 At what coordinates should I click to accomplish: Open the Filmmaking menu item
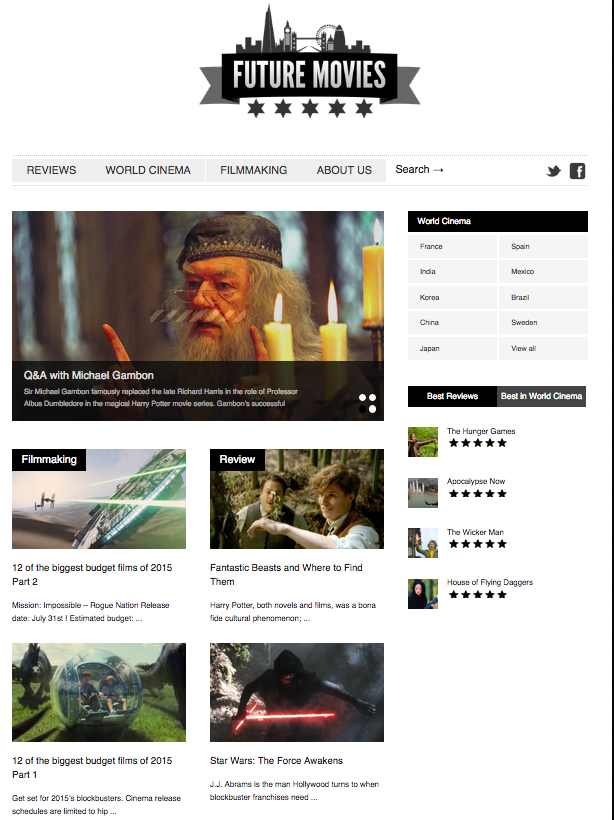pos(254,170)
